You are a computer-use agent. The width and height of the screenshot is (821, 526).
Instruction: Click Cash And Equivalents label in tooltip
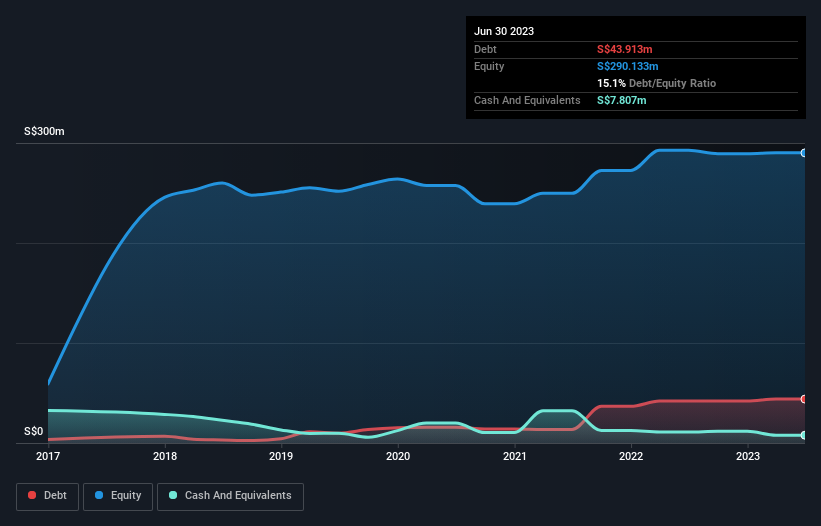527,100
